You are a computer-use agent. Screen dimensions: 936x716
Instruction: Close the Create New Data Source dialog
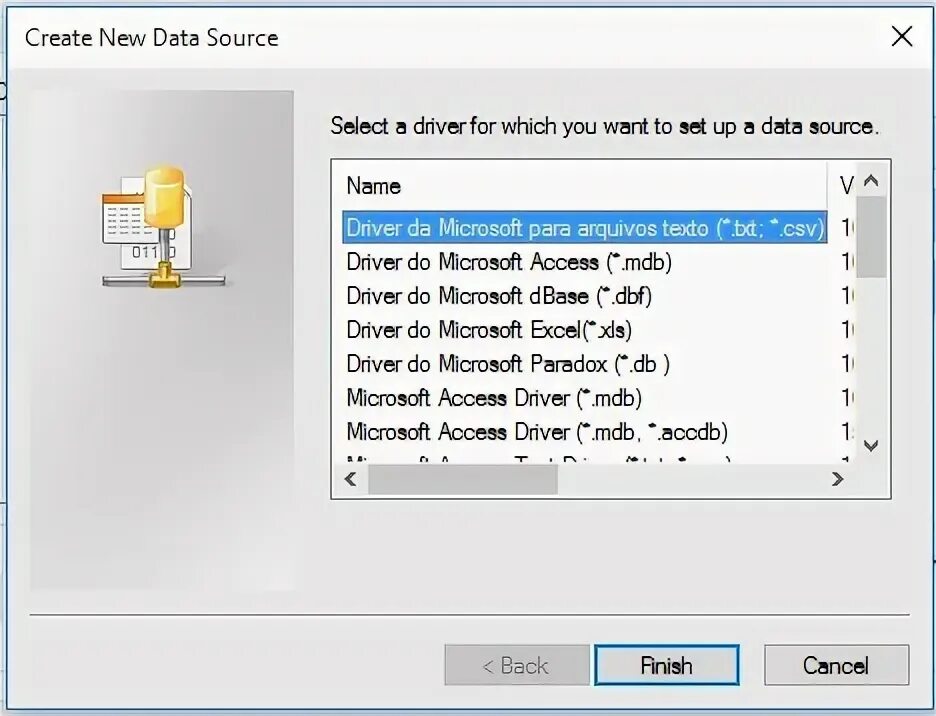(x=901, y=38)
